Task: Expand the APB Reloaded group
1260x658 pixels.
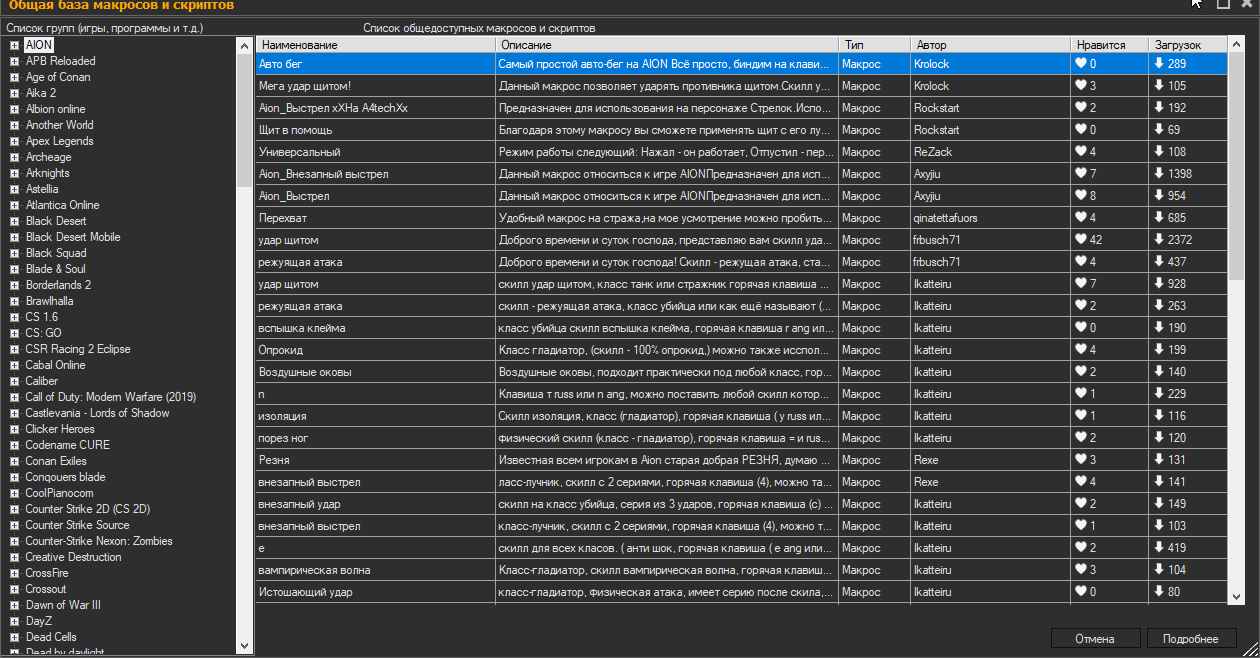Action: pos(14,61)
